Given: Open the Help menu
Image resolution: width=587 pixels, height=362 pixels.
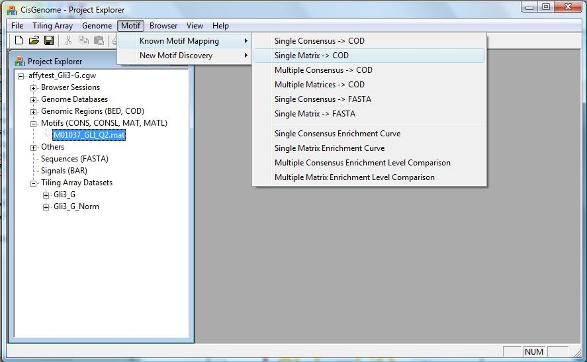Looking at the screenshot, I should [220, 26].
